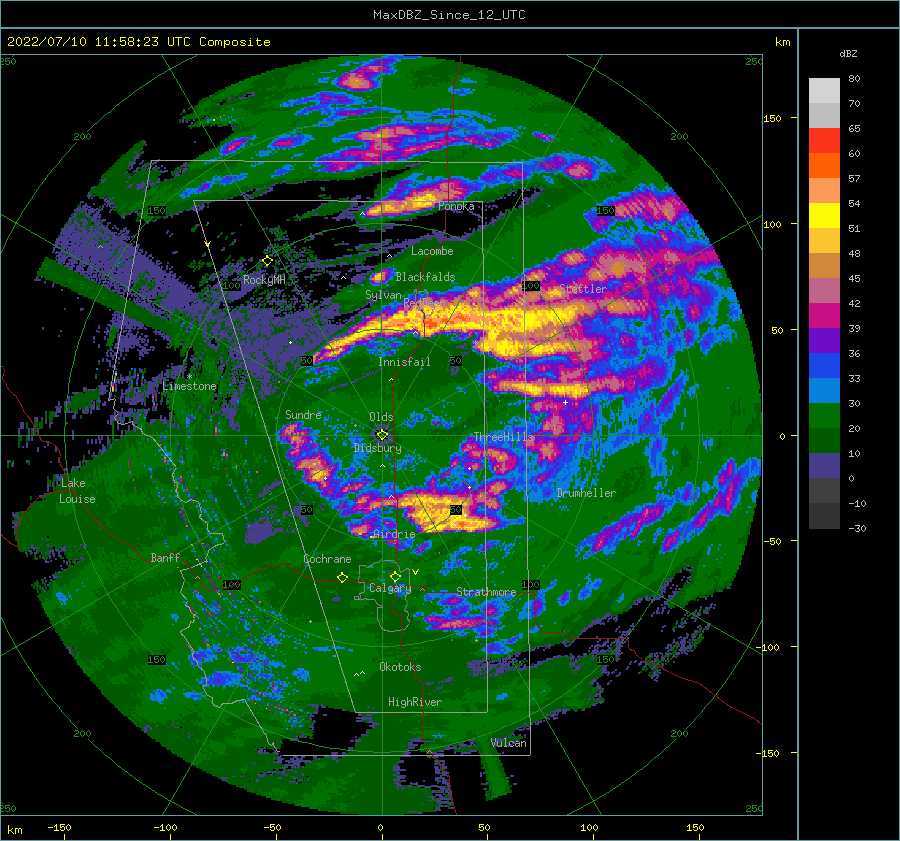Click the HighRiver town label
Image resolution: width=900 pixels, height=841 pixels.
click(x=415, y=702)
